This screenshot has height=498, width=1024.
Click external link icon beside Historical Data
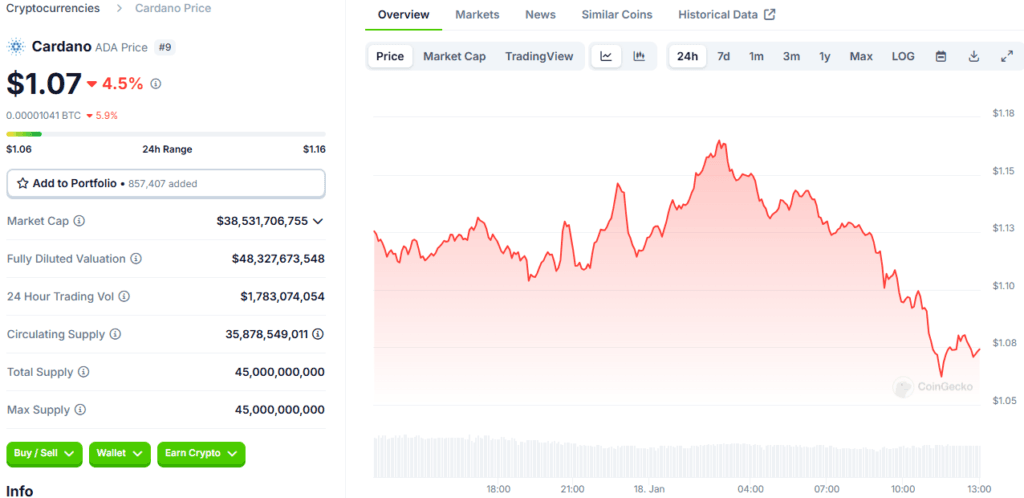coord(770,14)
